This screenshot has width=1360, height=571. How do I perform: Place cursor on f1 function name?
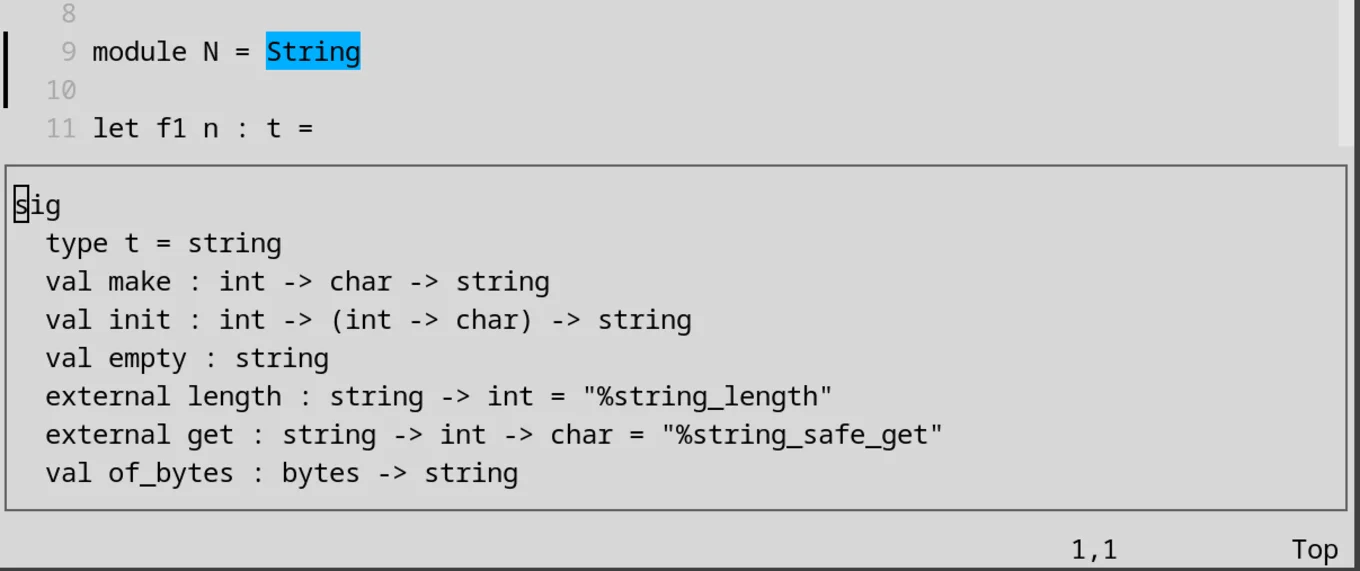[171, 128]
